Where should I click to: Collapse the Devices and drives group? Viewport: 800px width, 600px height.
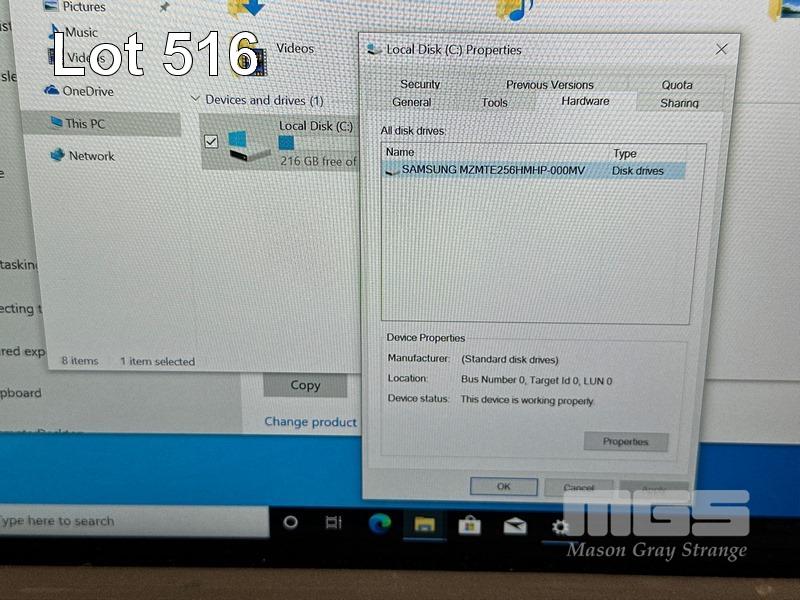195,100
